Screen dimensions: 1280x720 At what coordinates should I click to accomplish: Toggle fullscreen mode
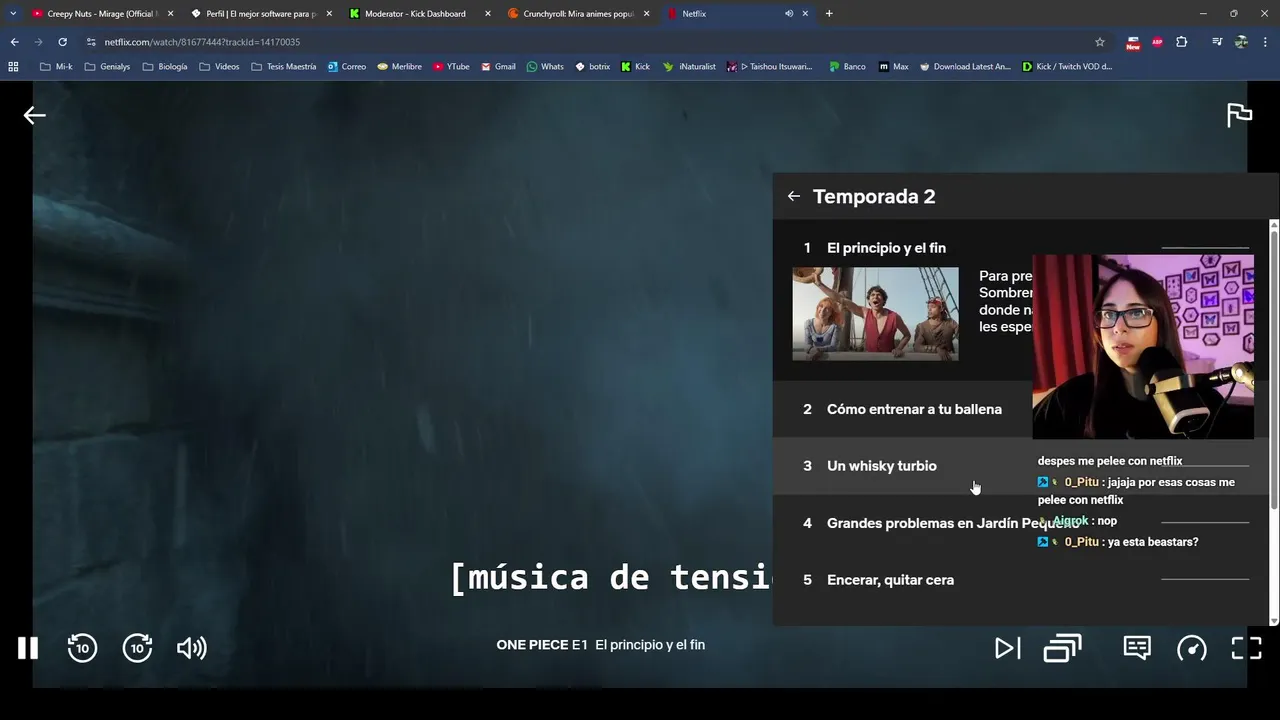[x=1246, y=648]
